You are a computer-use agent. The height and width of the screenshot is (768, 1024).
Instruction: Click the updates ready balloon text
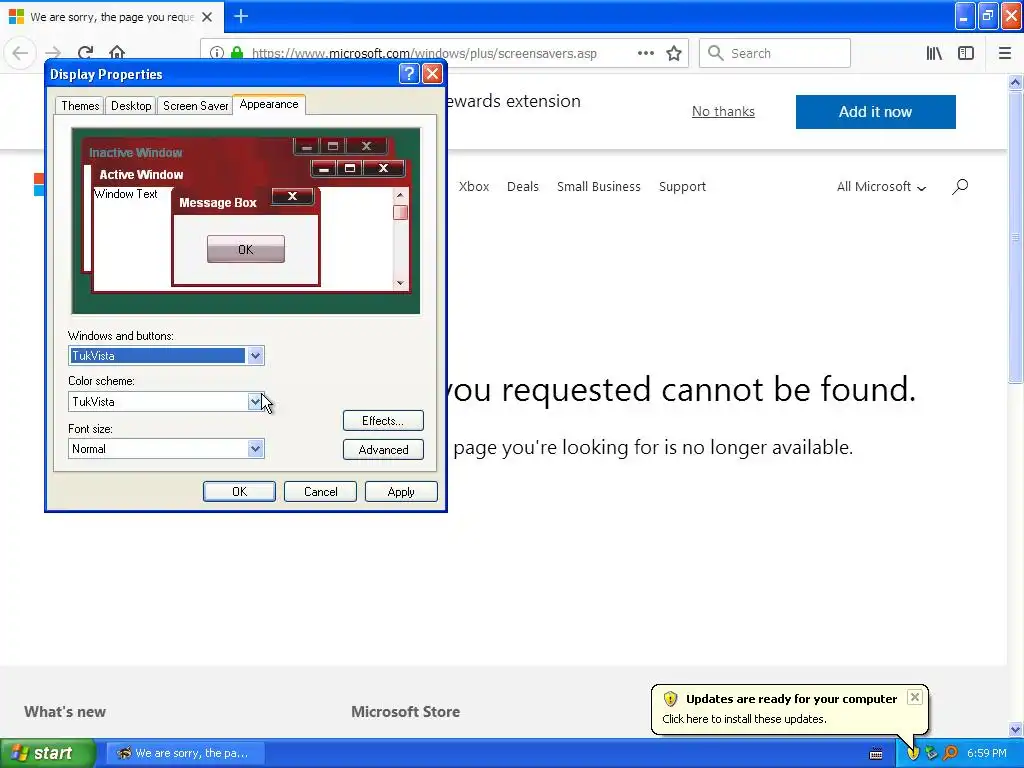[744, 719]
